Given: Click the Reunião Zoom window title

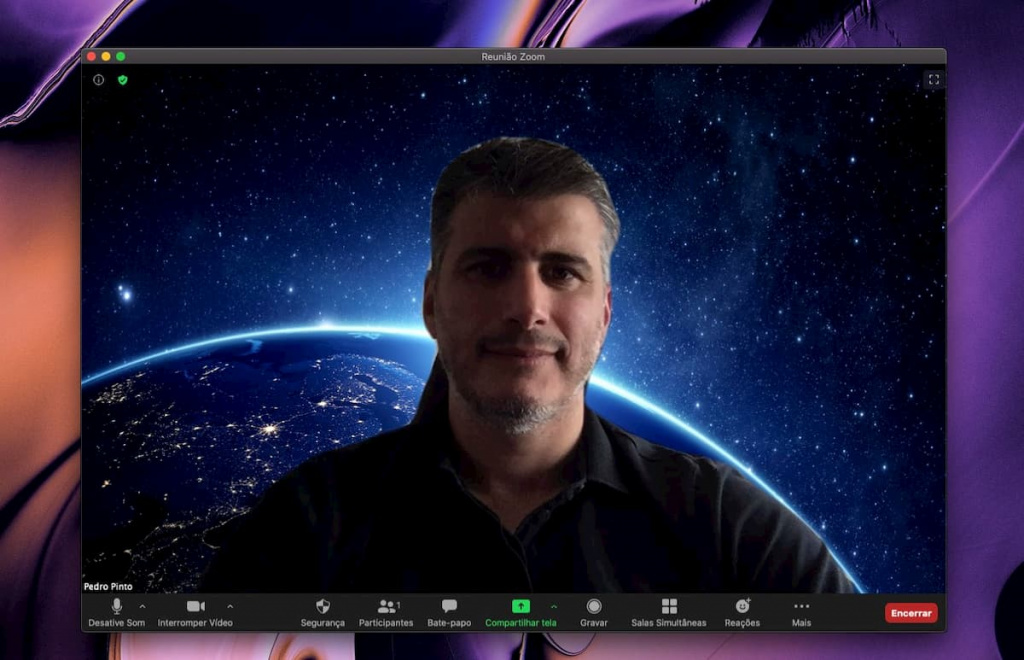Looking at the screenshot, I should tap(513, 57).
